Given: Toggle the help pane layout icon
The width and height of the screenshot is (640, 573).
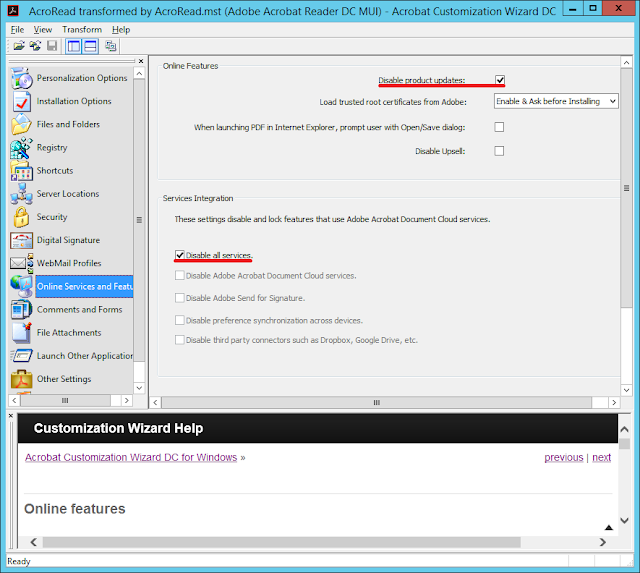Looking at the screenshot, I should pos(91,46).
